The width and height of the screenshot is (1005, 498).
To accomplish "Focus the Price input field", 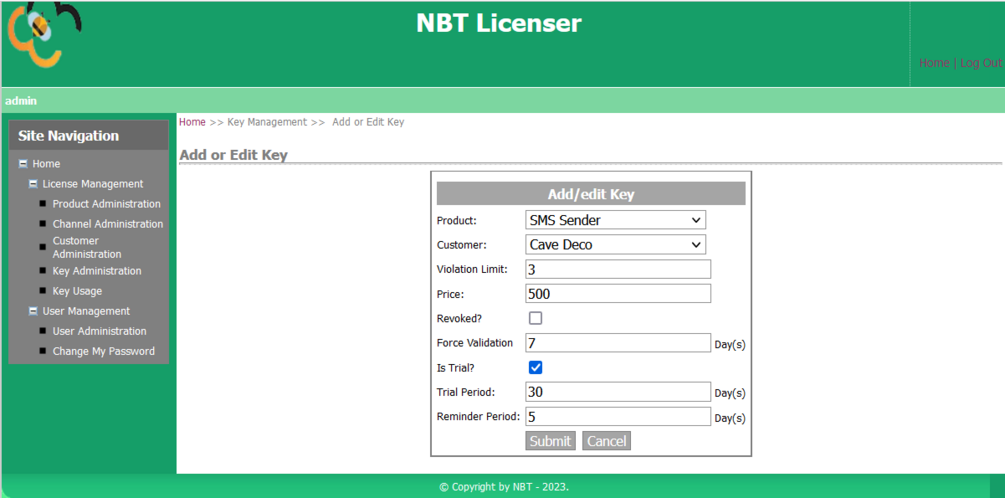I will coord(618,294).
